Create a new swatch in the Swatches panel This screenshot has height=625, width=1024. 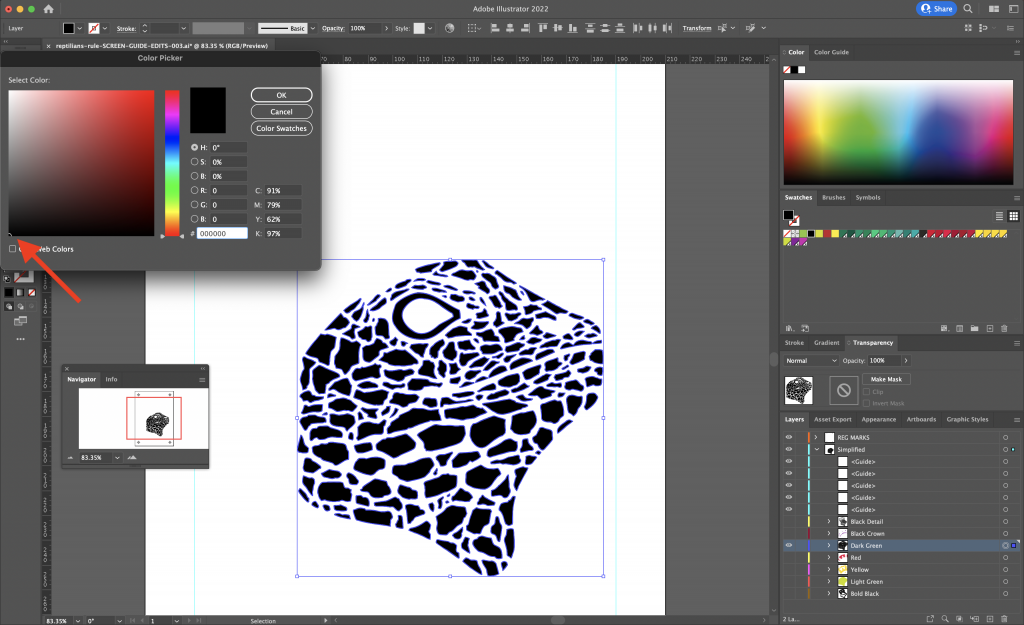[x=990, y=328]
